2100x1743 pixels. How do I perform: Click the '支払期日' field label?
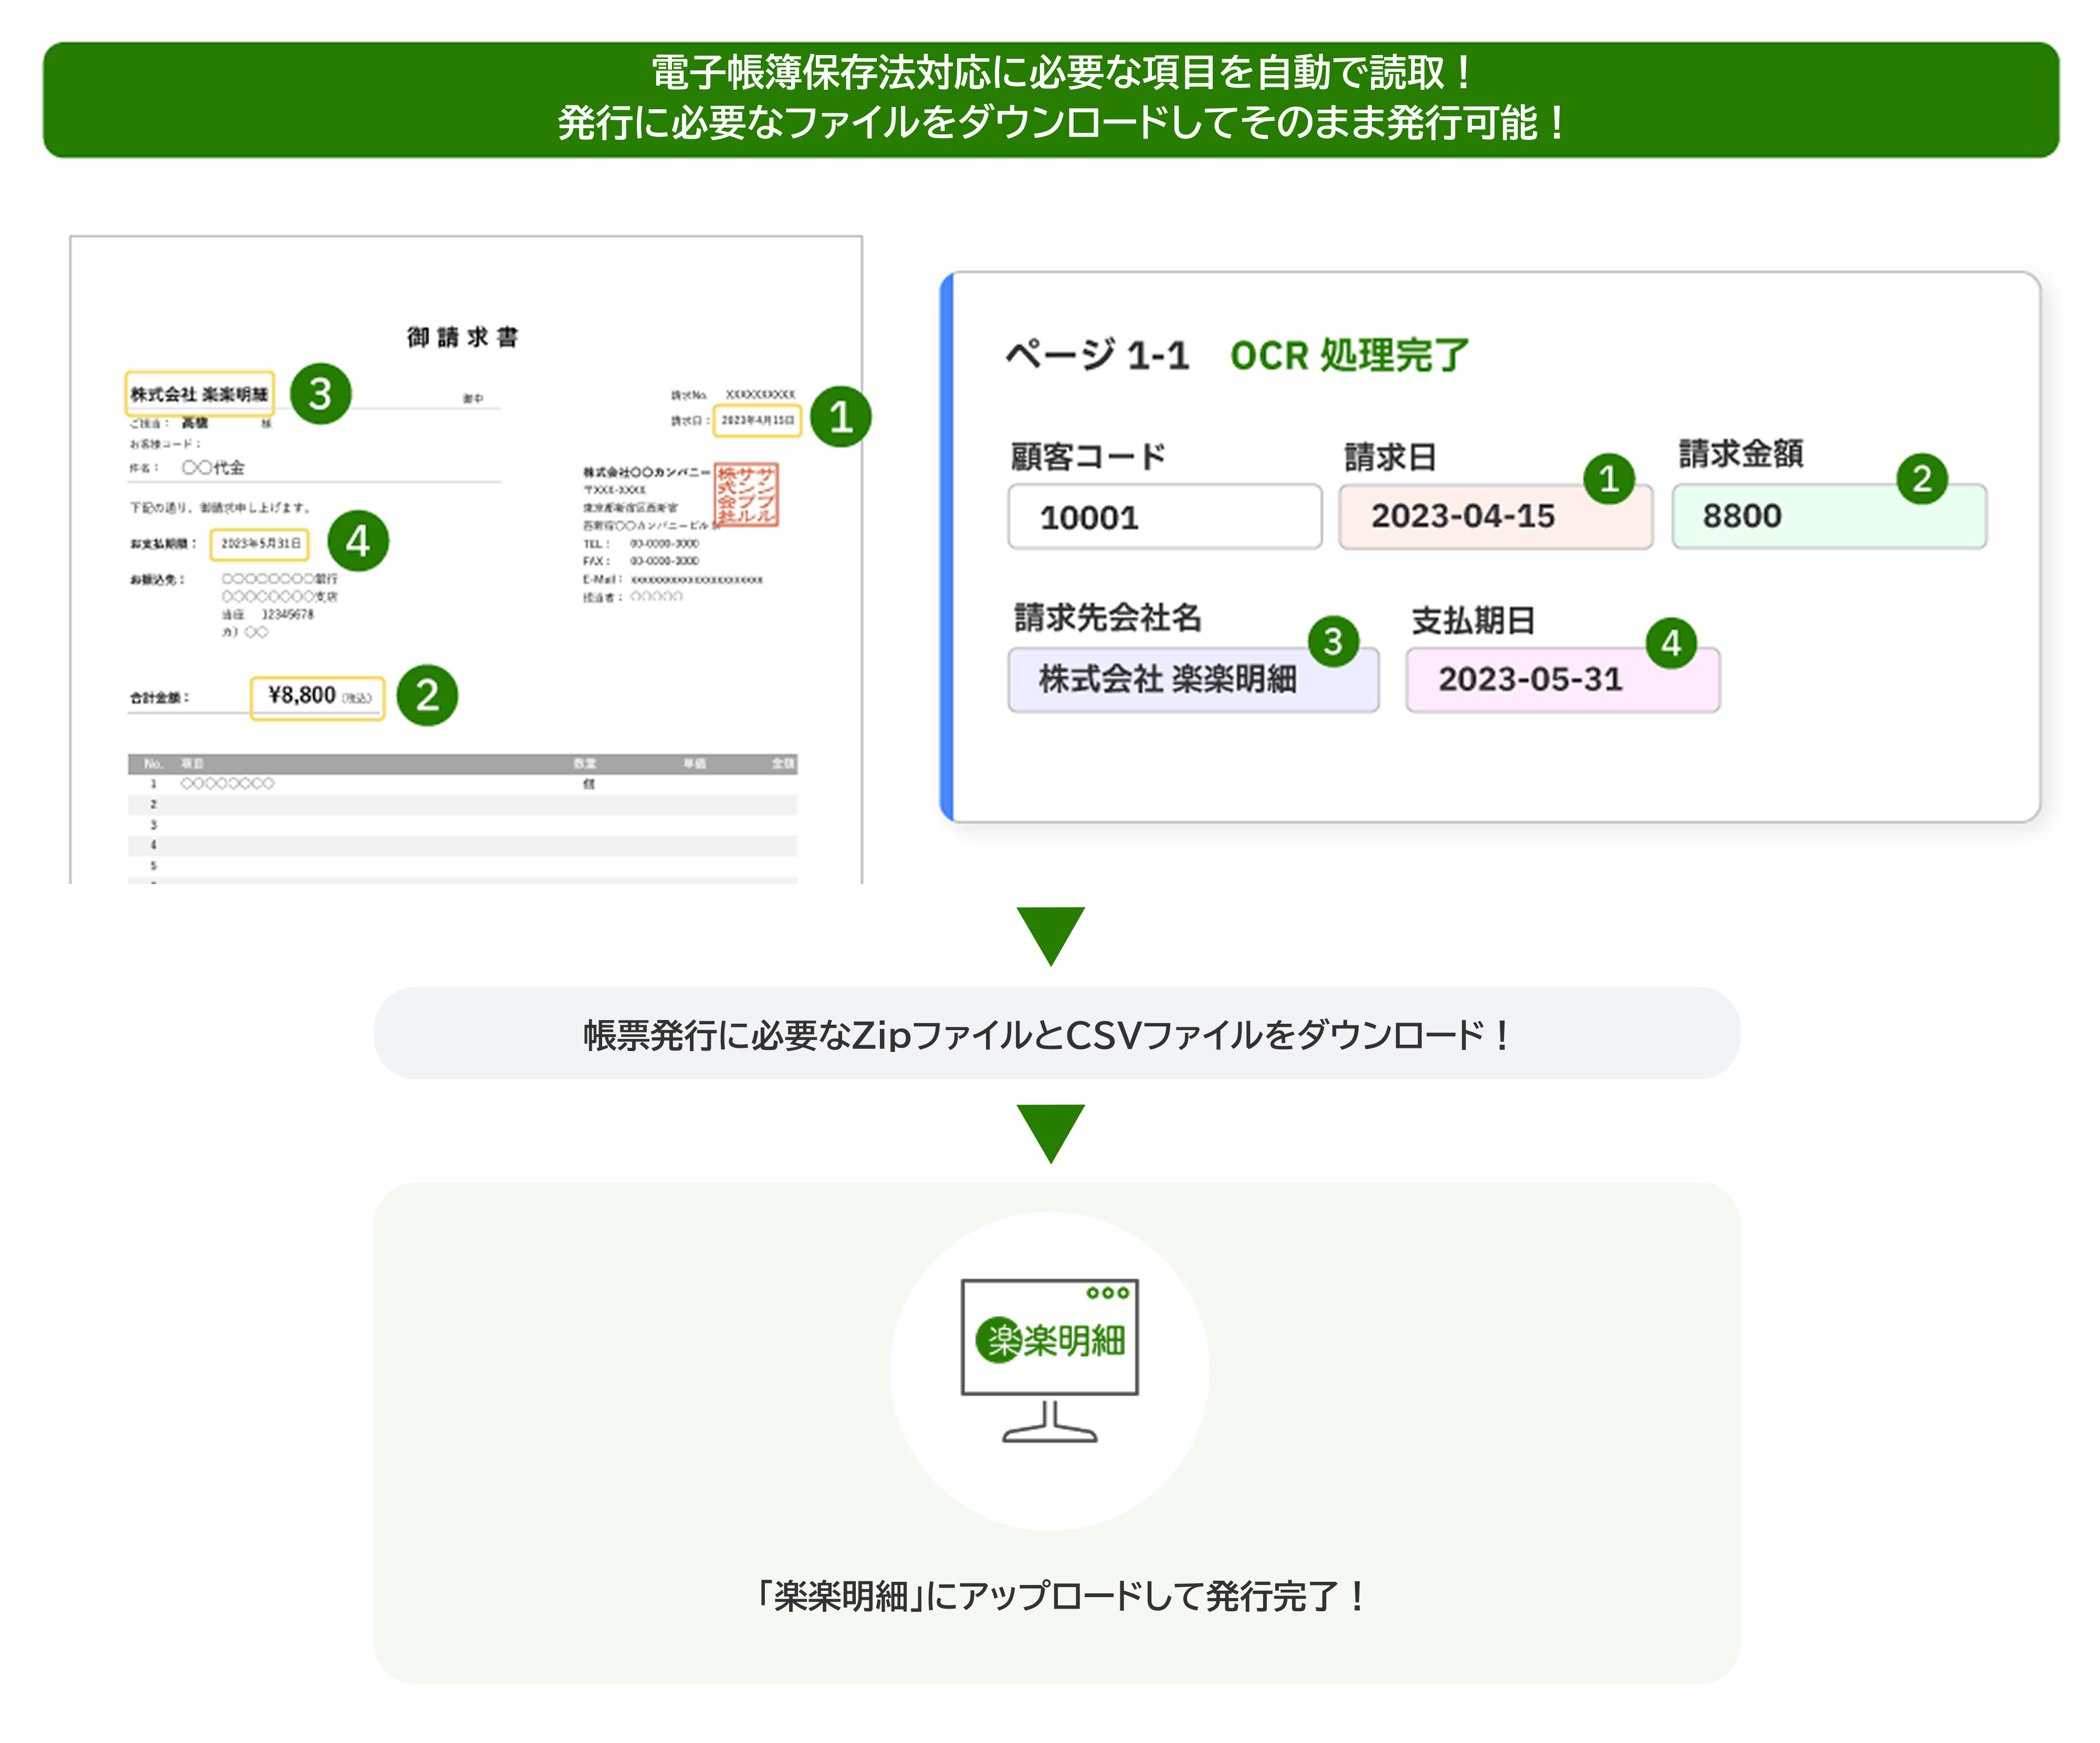[x=1472, y=620]
